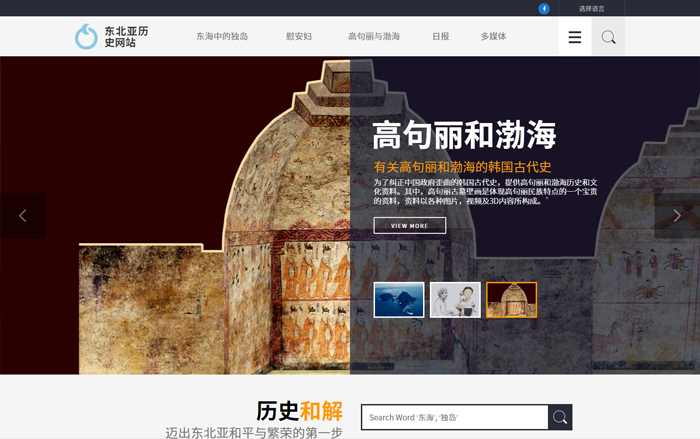Select the tomb mural thumbnail
The width and height of the screenshot is (700, 439).
pos(511,300)
